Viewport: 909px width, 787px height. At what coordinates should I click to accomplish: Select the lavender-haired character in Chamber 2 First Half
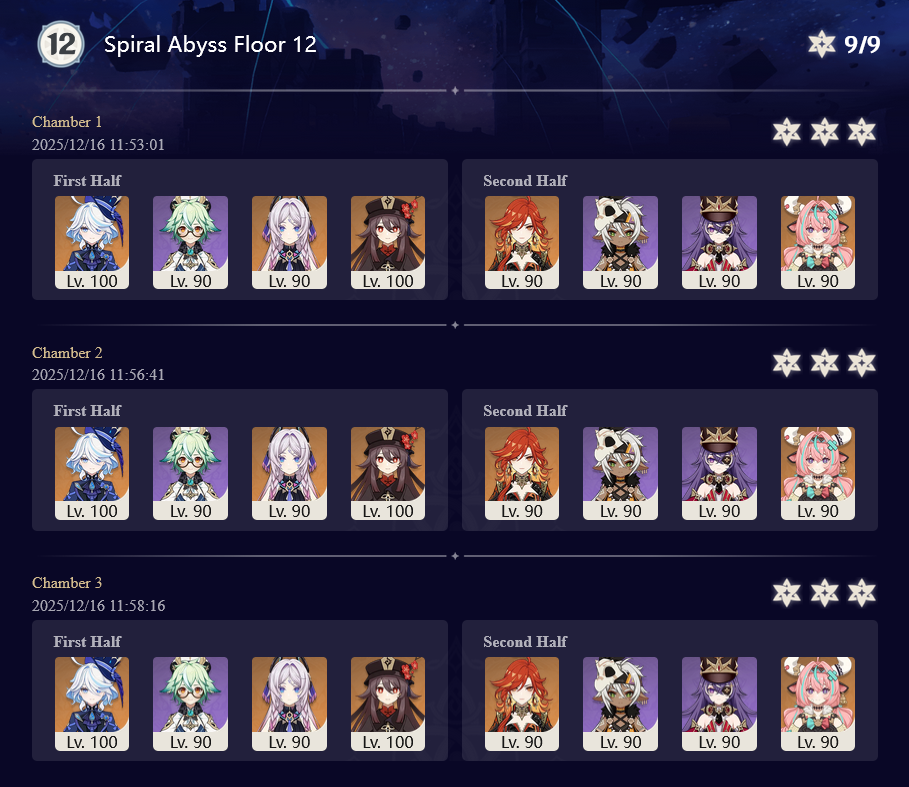289,473
